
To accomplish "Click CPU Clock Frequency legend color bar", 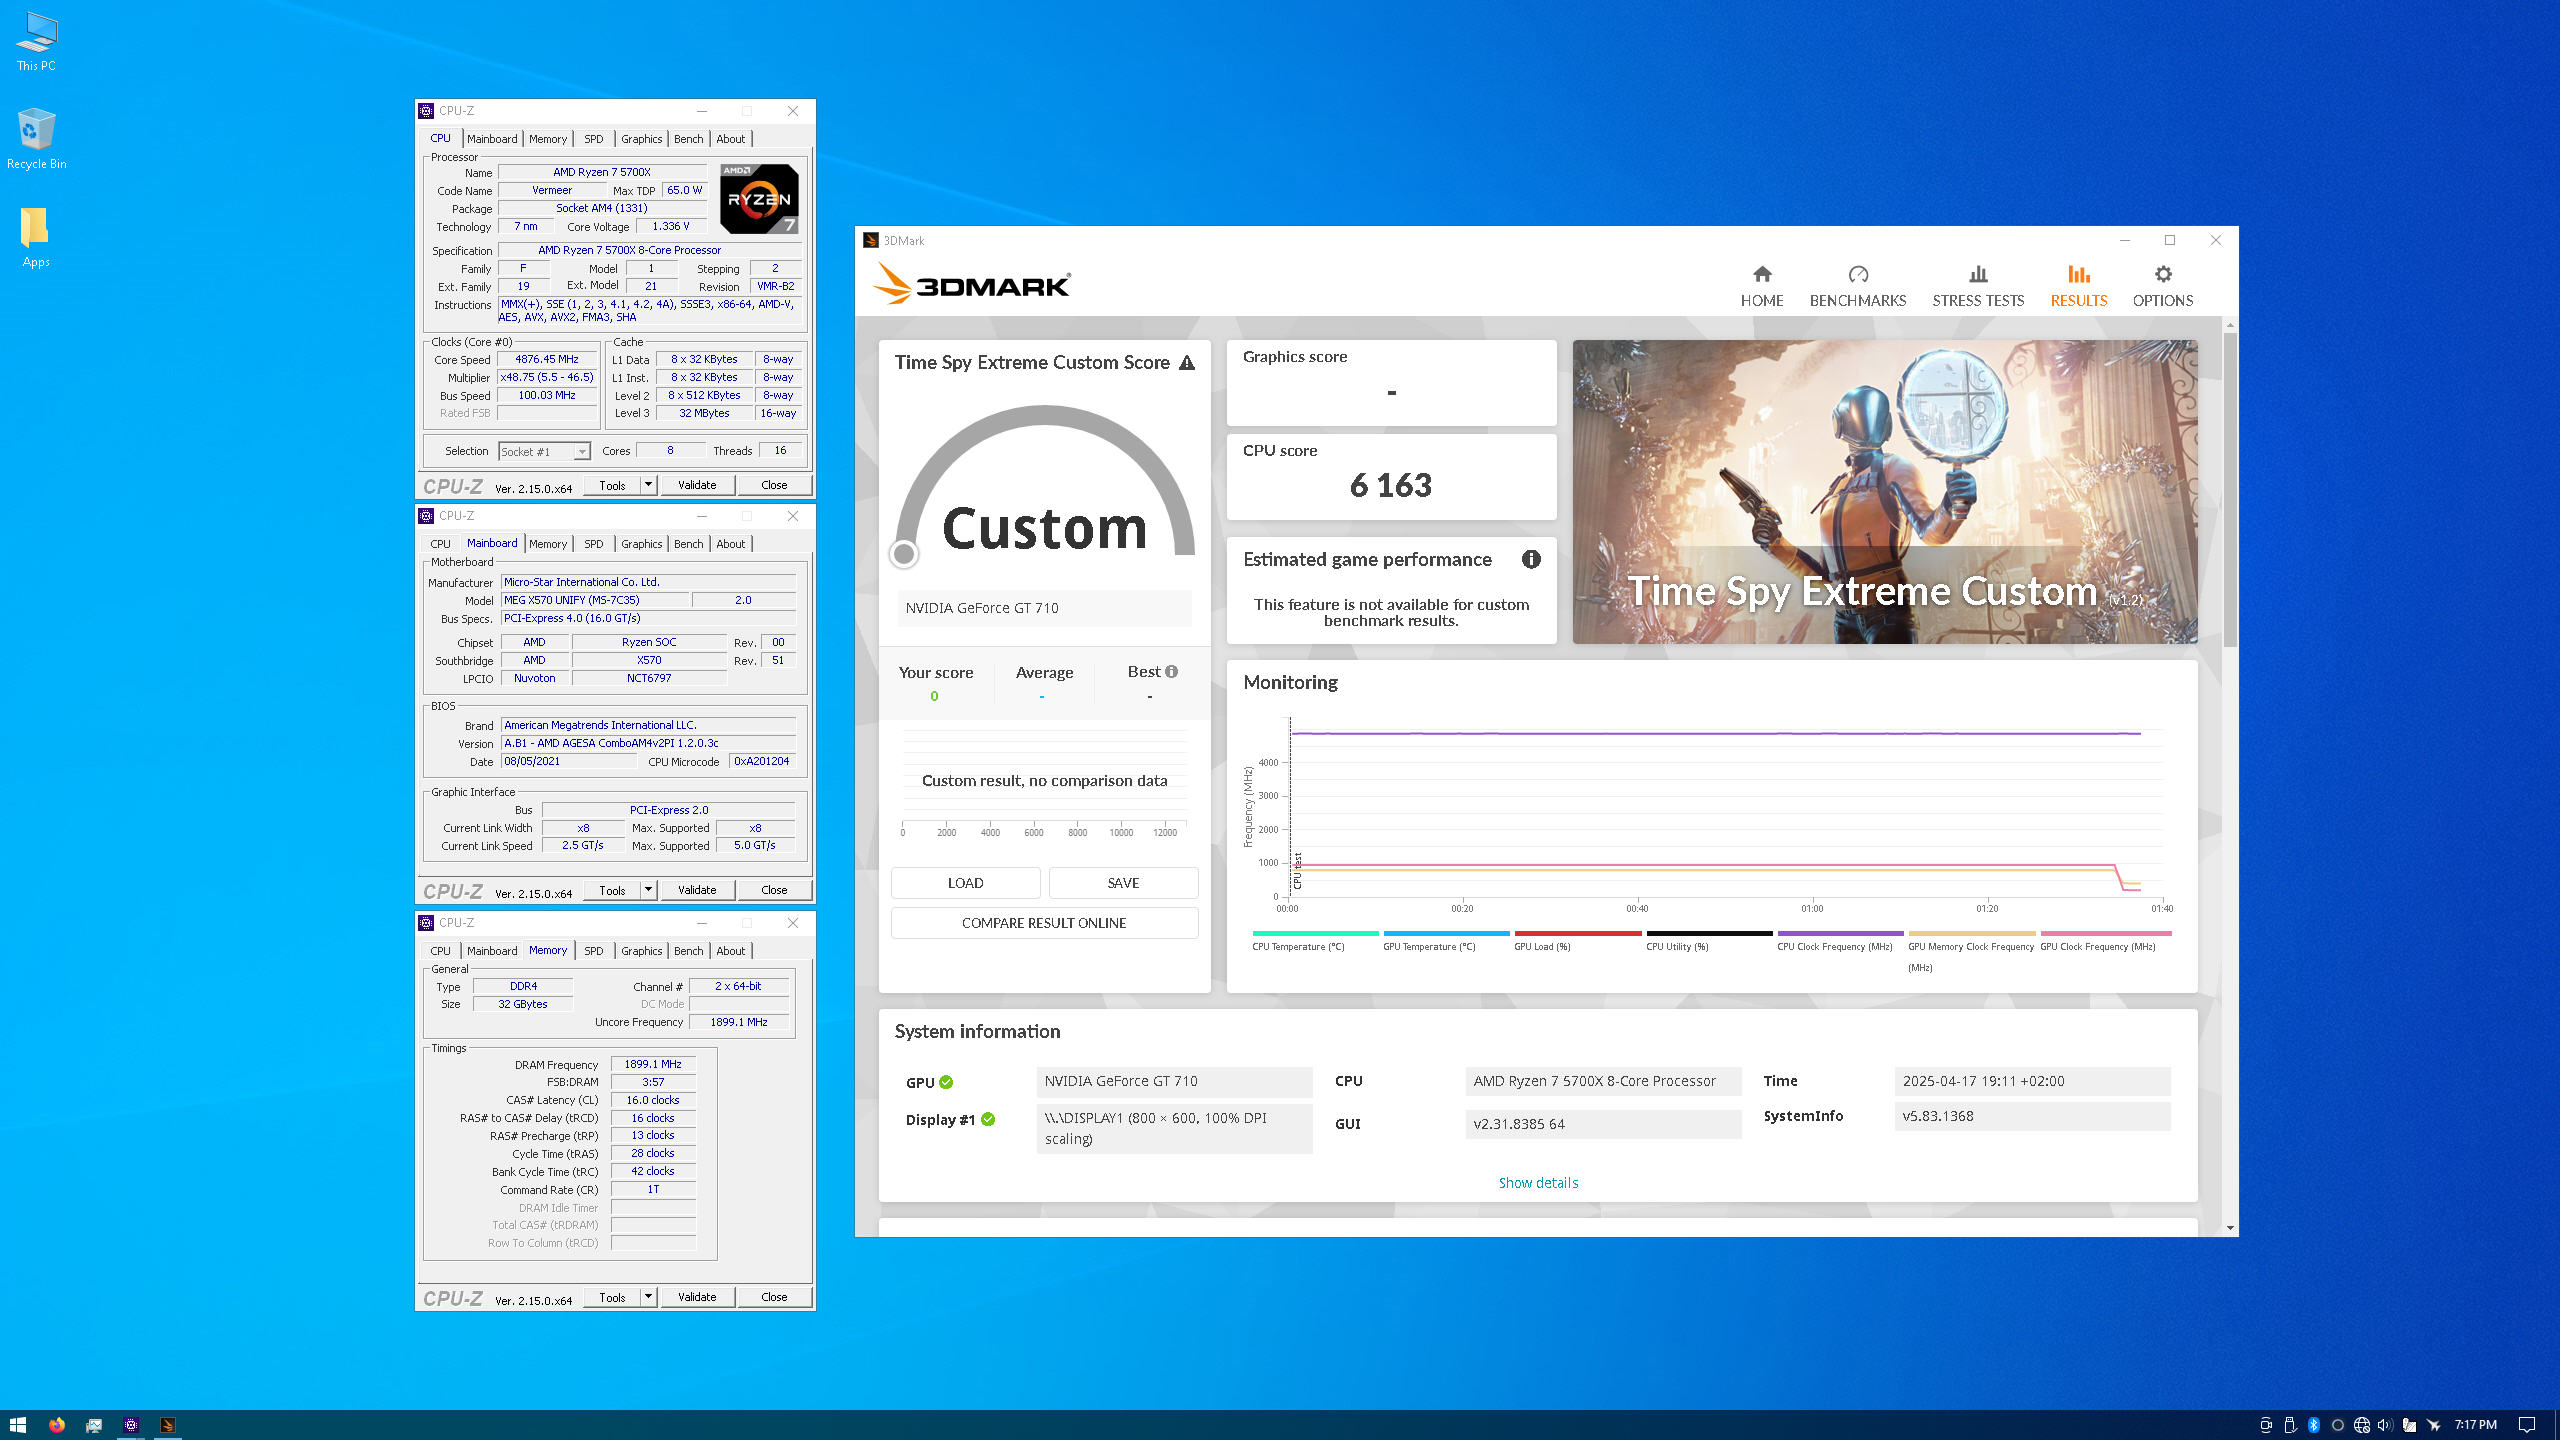I will [x=1840, y=933].
